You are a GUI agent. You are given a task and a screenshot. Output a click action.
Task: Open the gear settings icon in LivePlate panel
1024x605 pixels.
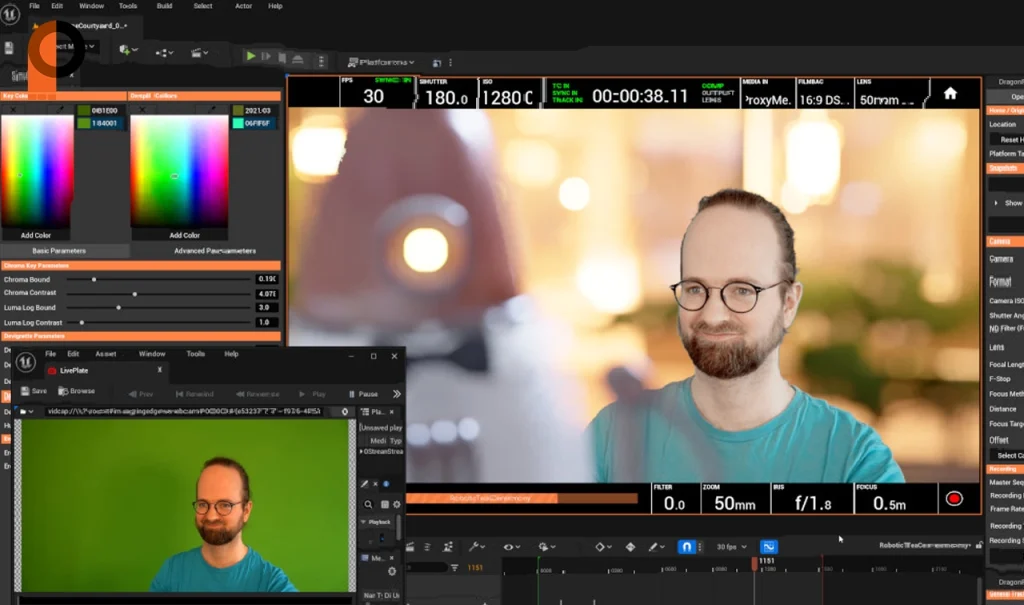tap(397, 504)
